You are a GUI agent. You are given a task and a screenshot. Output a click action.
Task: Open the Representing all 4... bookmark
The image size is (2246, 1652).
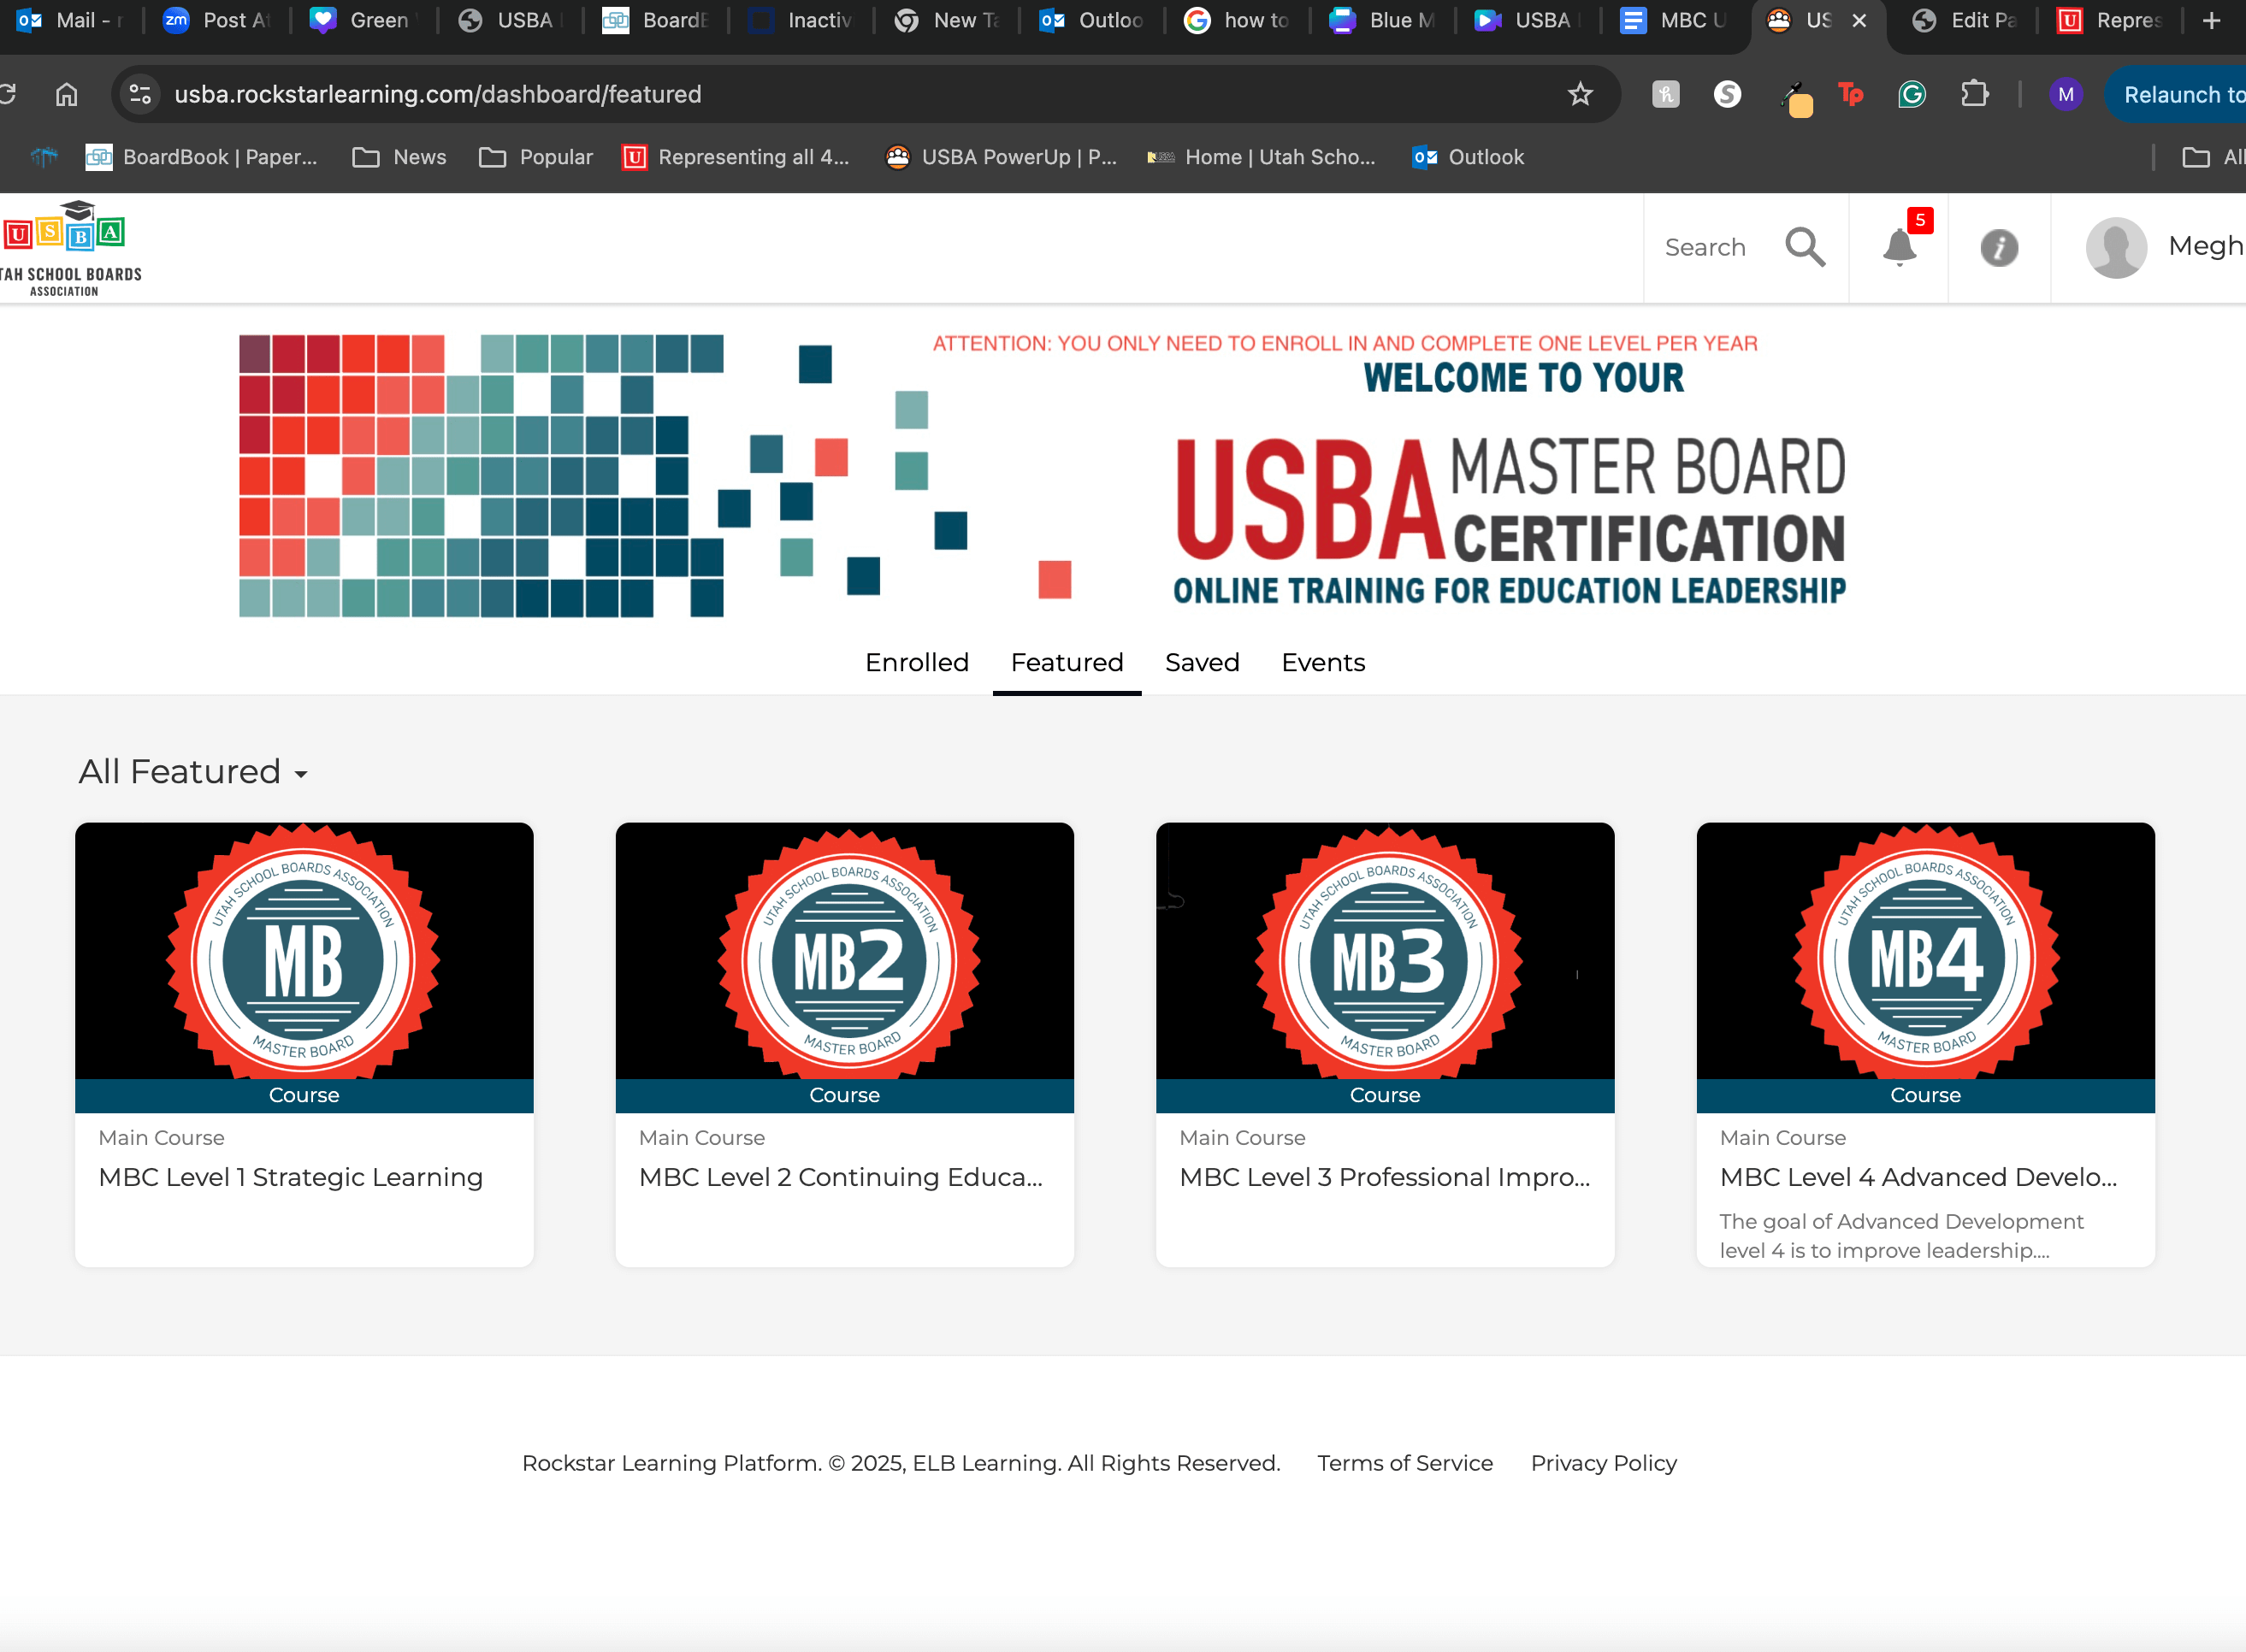(x=736, y=157)
